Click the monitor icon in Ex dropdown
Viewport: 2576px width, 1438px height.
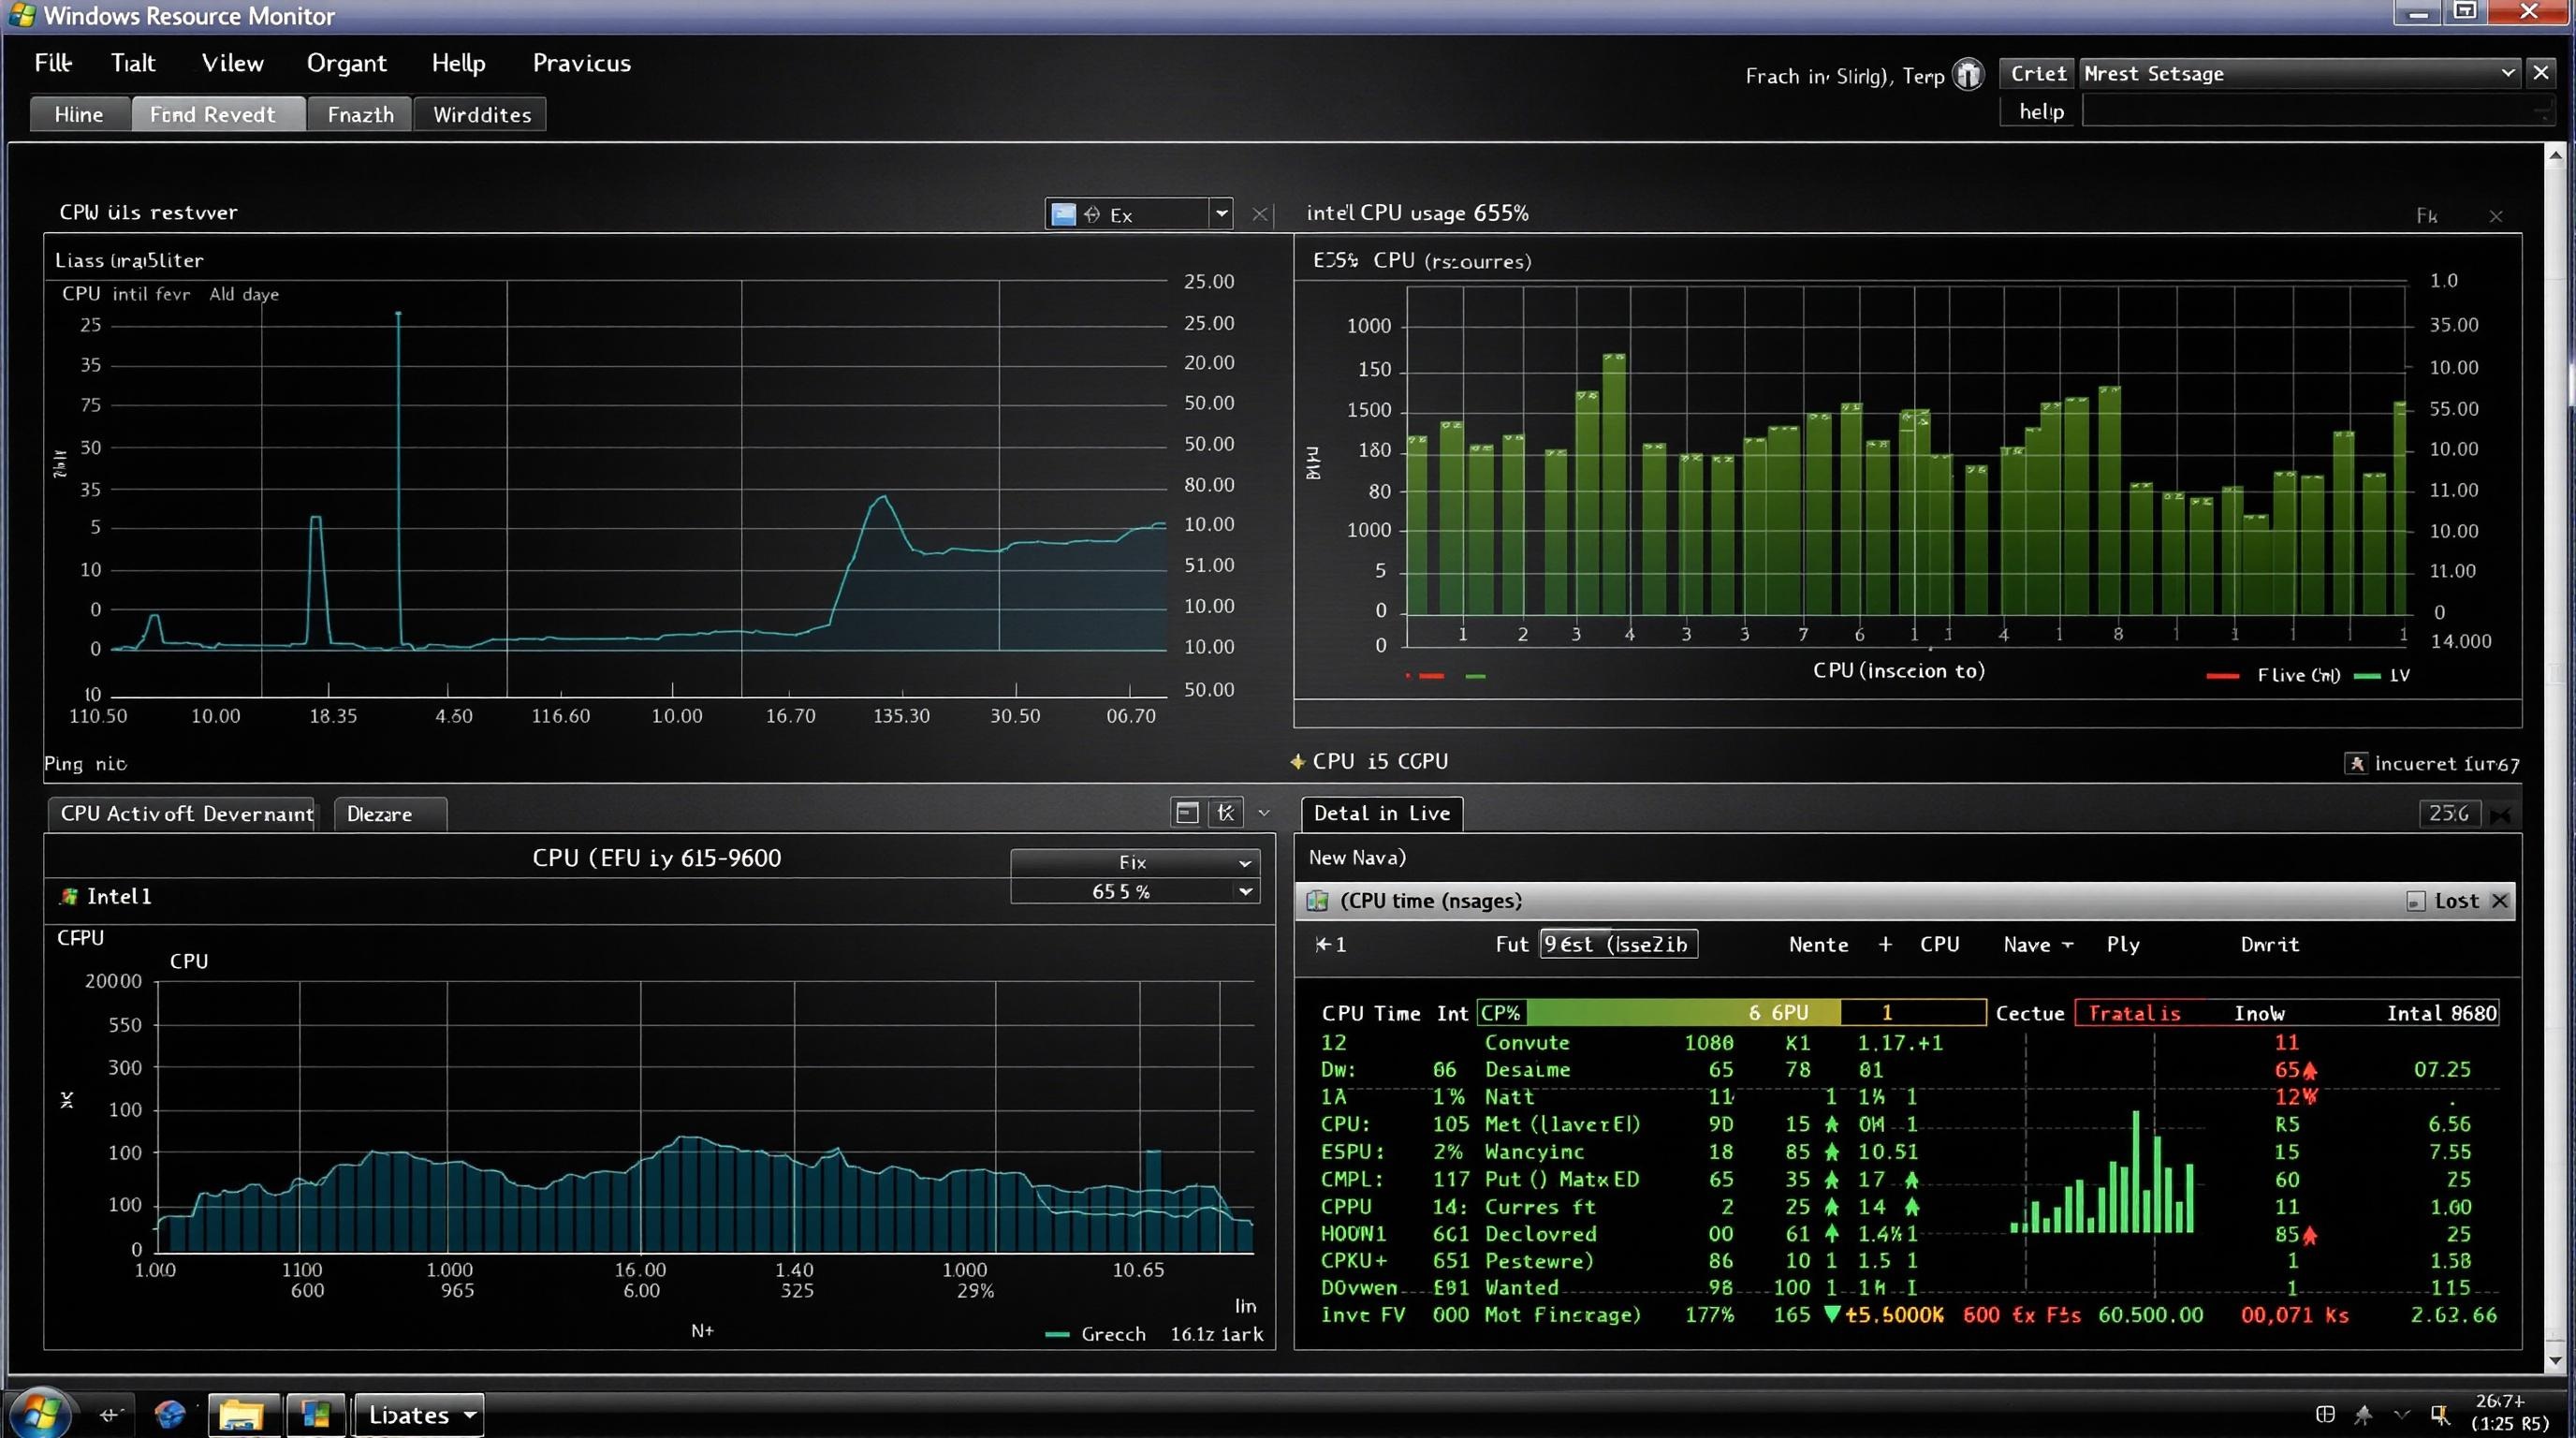(1064, 214)
